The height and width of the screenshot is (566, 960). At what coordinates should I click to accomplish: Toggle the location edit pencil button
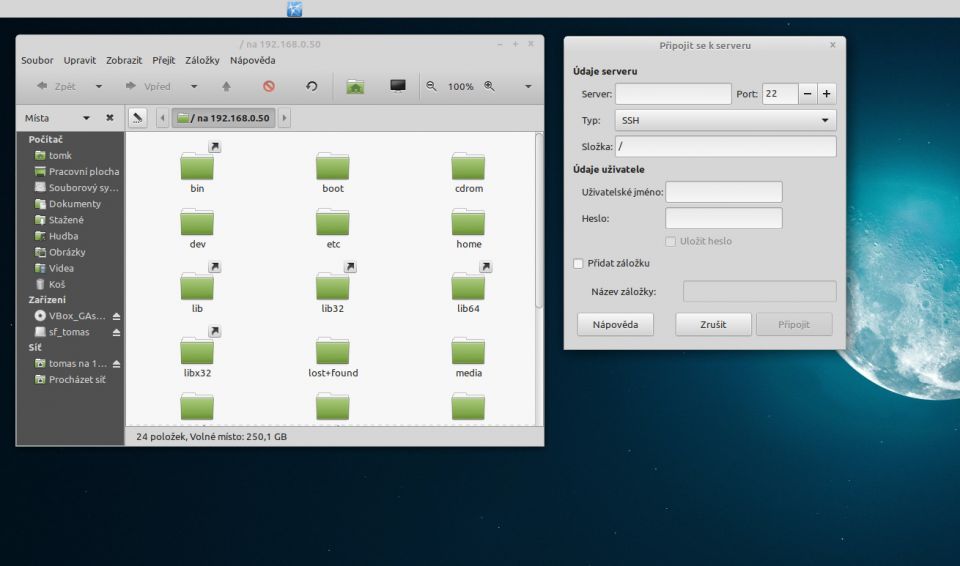point(138,118)
